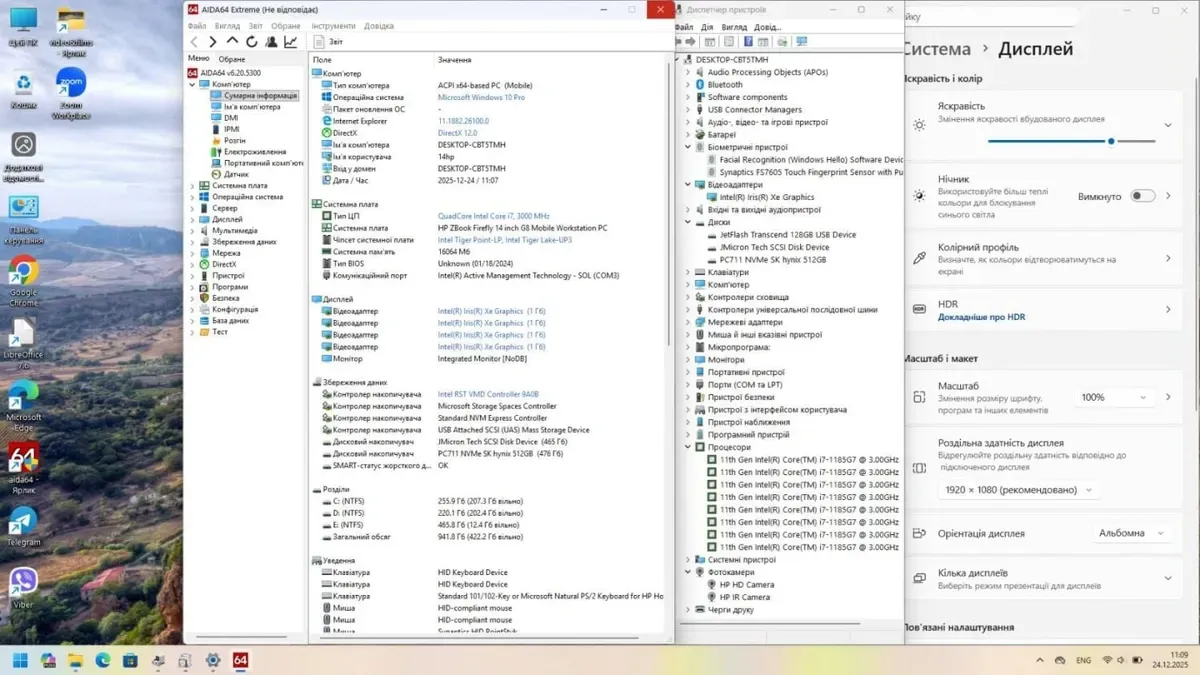Image resolution: width=1200 pixels, height=675 pixels.
Task: Open the Інструменти menu in AIDA64
Action: tap(333, 26)
